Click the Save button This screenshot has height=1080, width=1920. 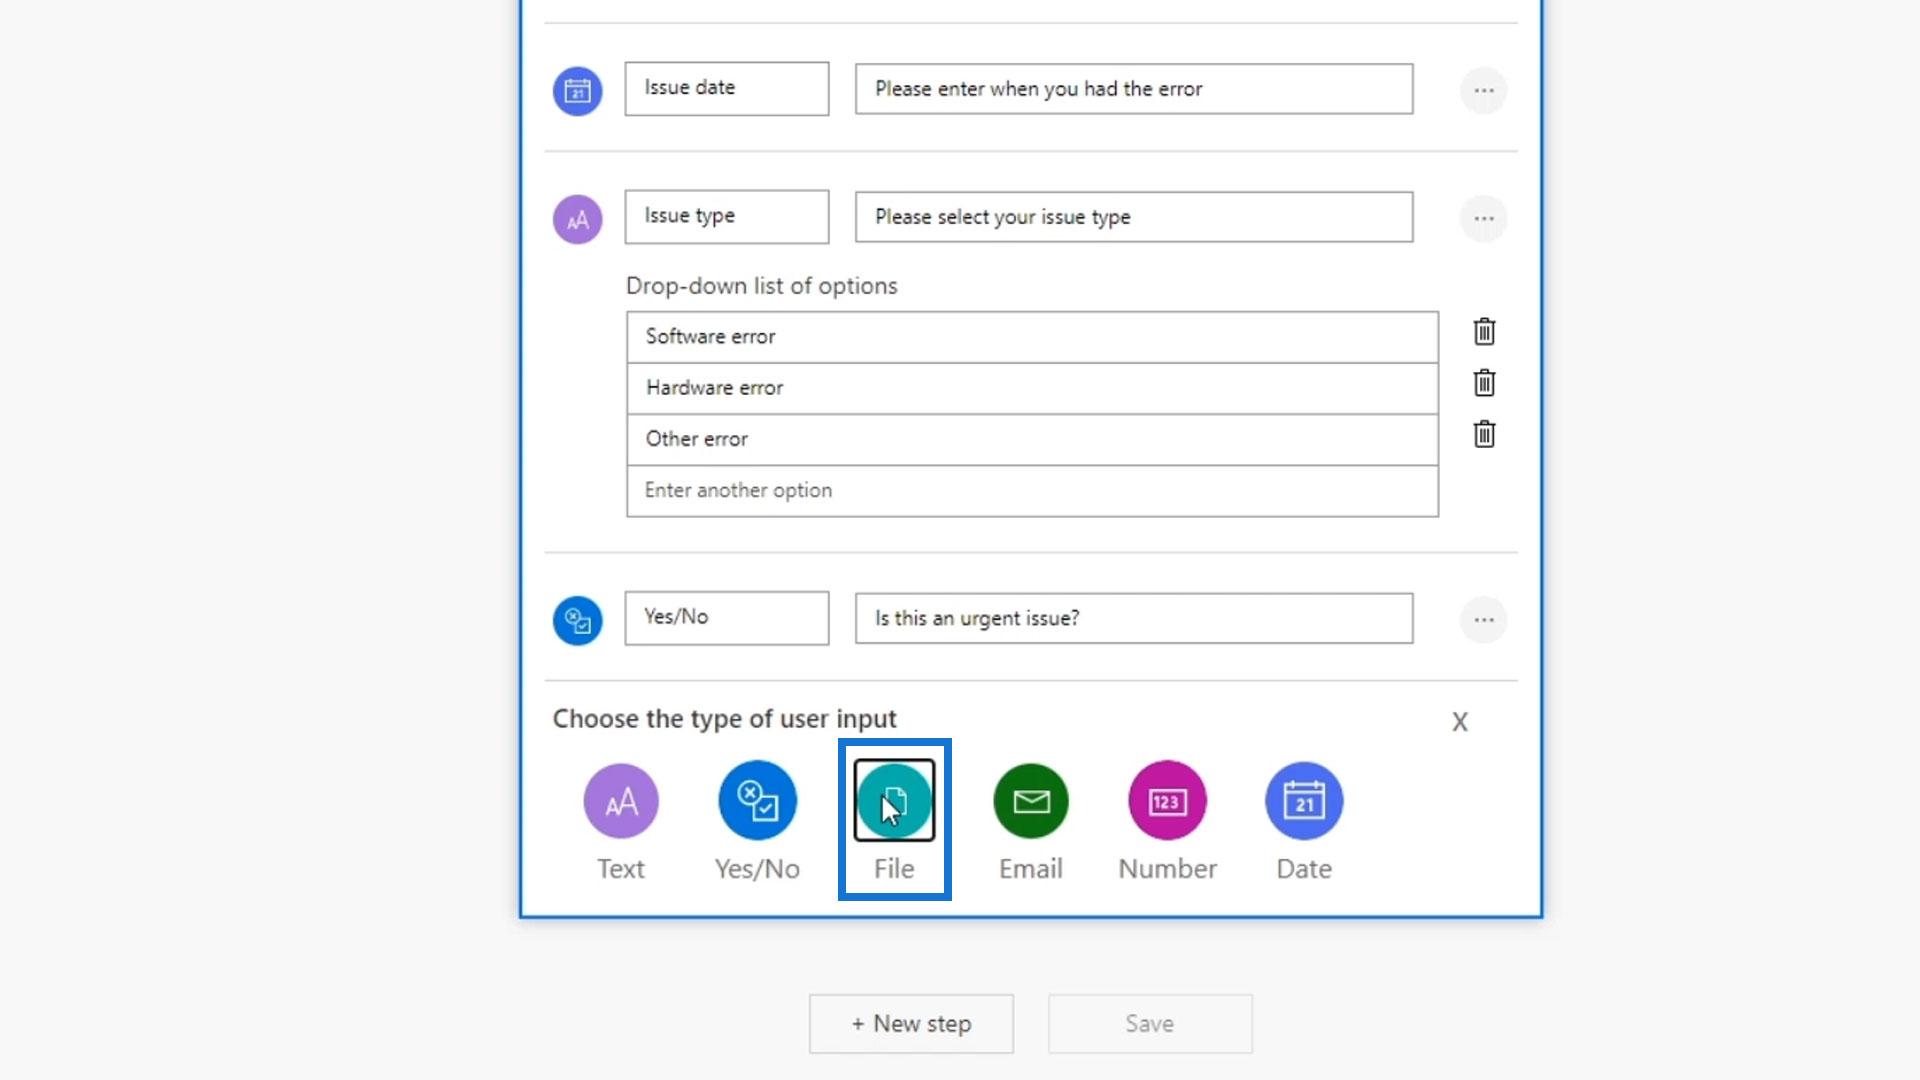[x=1149, y=1023]
